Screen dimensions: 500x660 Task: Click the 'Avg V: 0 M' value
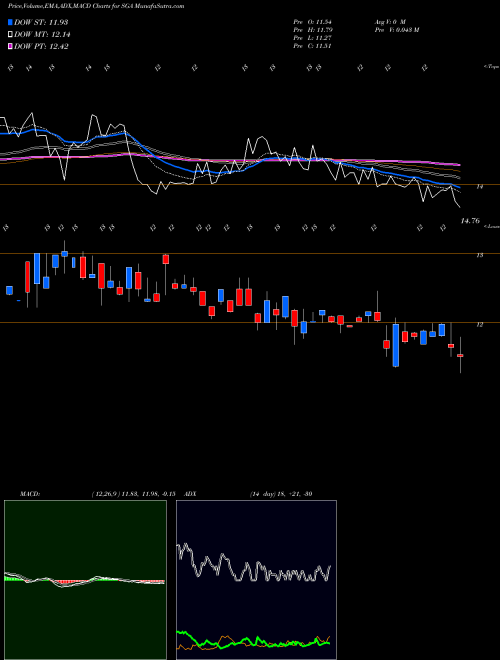pos(390,21)
